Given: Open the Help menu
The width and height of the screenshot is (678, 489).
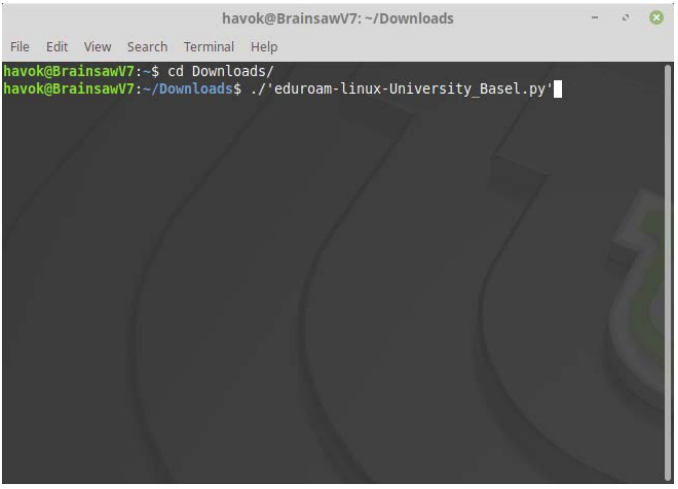Looking at the screenshot, I should point(264,47).
